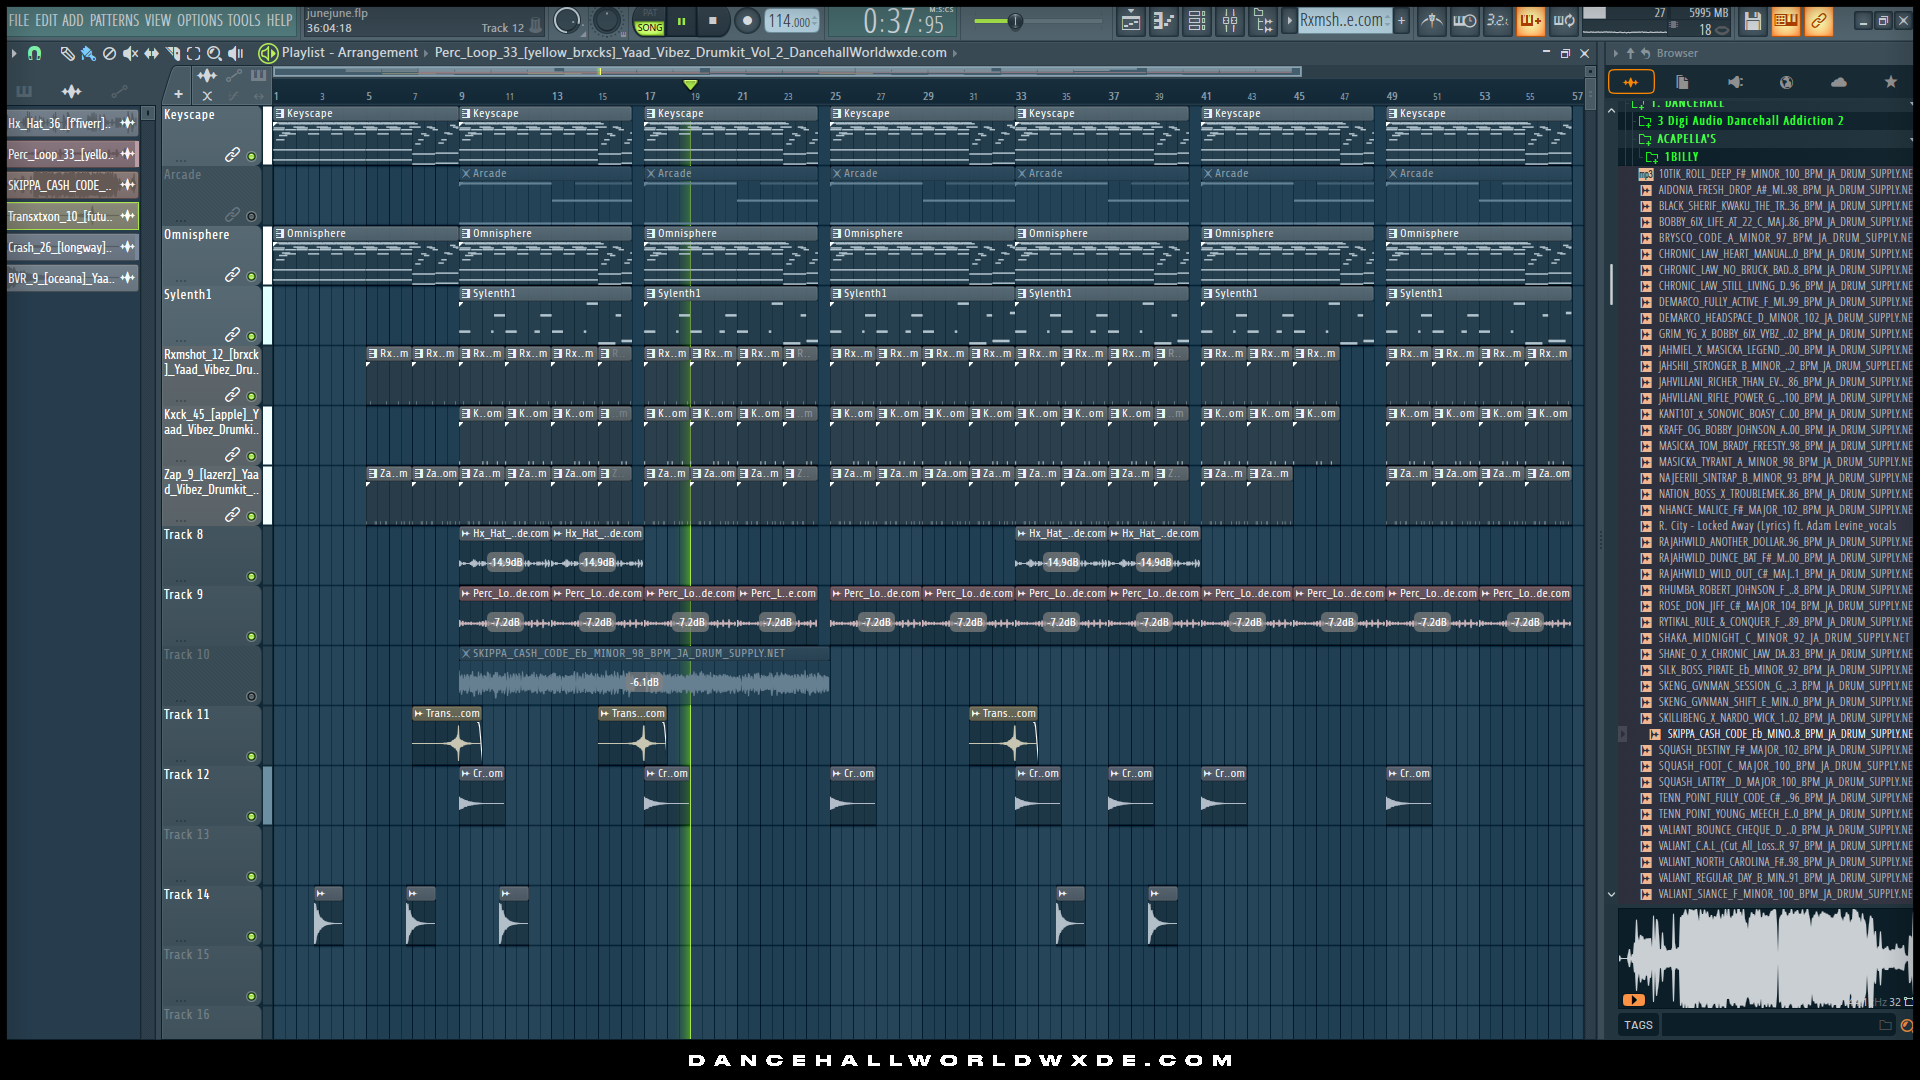This screenshot has height=1080, width=1920.
Task: Toggle magnet snap in playlist toolbar
Action: click(x=34, y=53)
